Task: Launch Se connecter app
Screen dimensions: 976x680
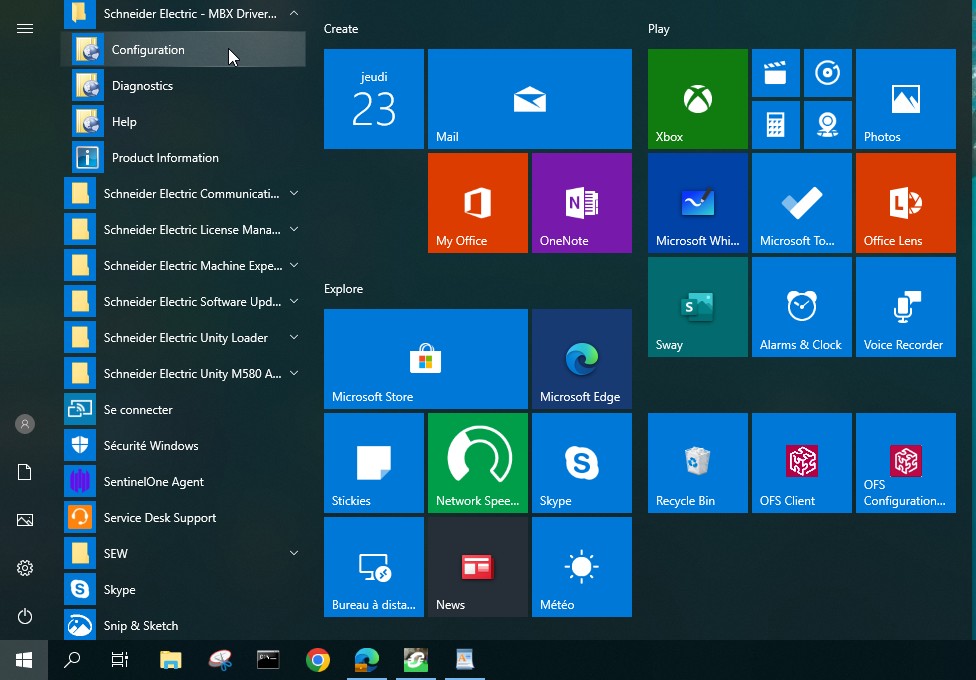Action: (184, 410)
